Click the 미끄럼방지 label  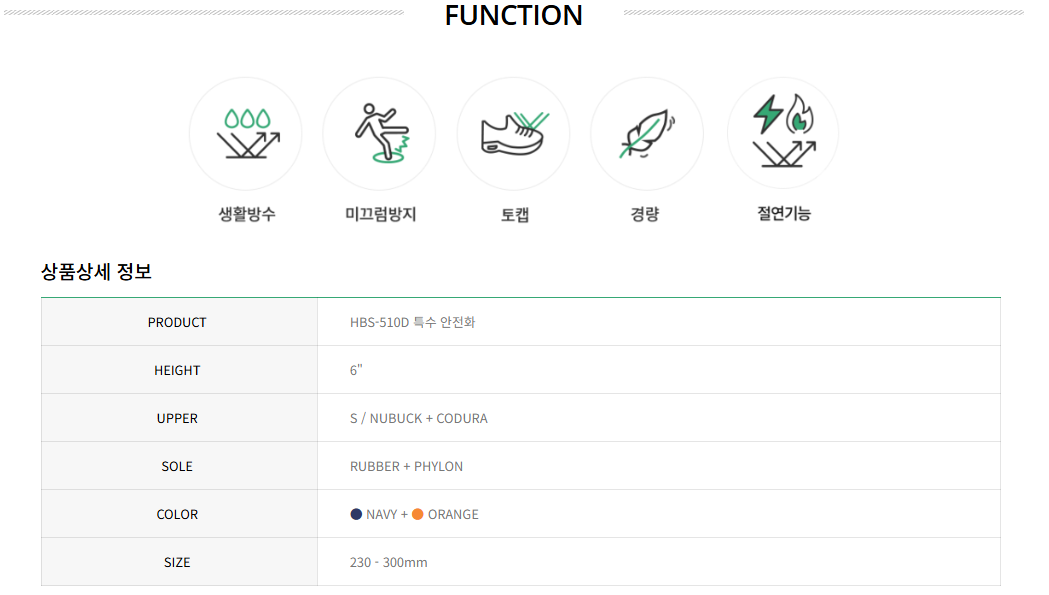pyautogui.click(x=381, y=214)
